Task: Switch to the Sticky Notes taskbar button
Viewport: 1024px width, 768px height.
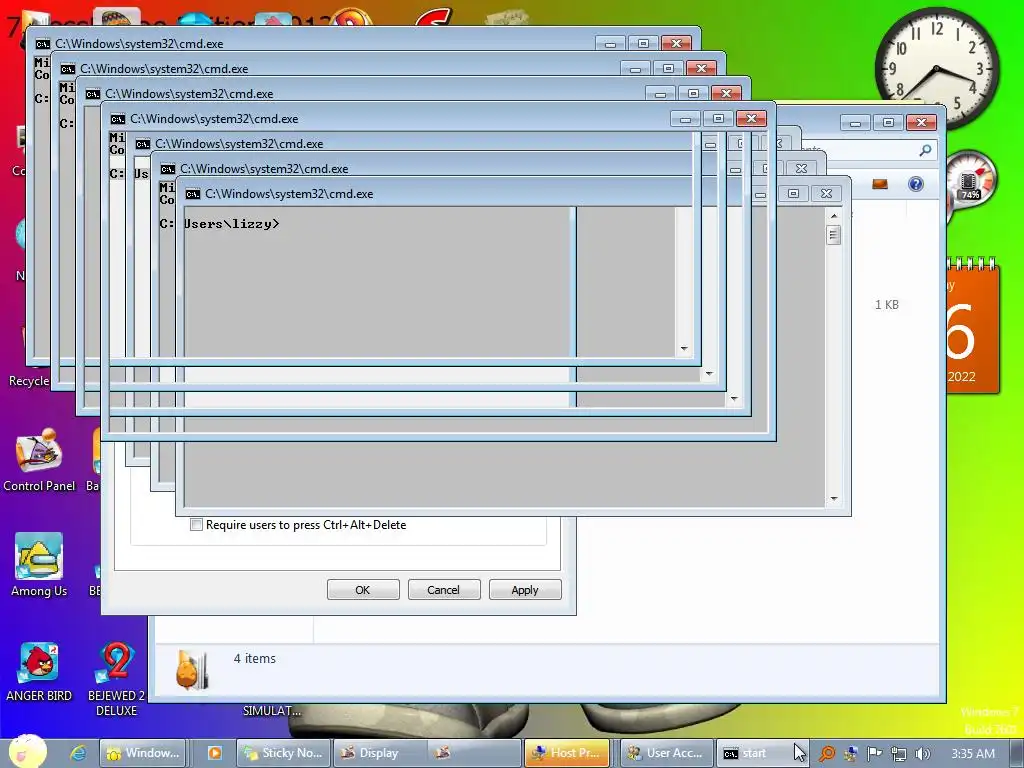Action: [x=283, y=753]
